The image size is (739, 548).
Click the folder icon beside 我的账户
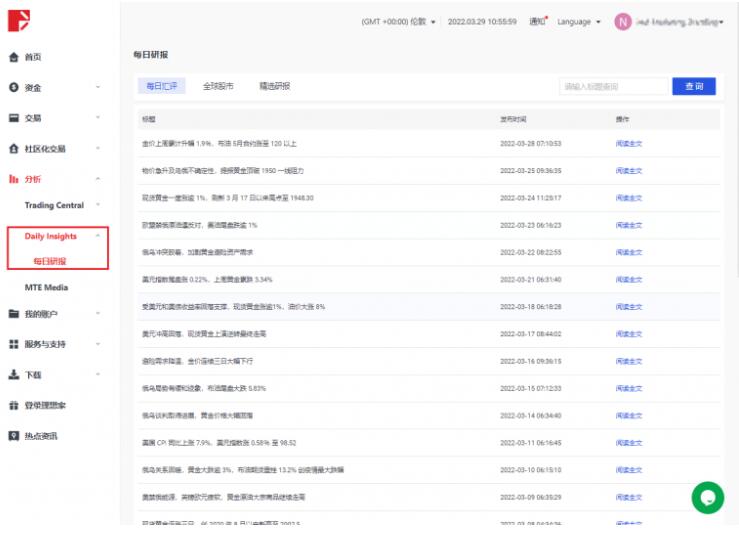[14, 314]
